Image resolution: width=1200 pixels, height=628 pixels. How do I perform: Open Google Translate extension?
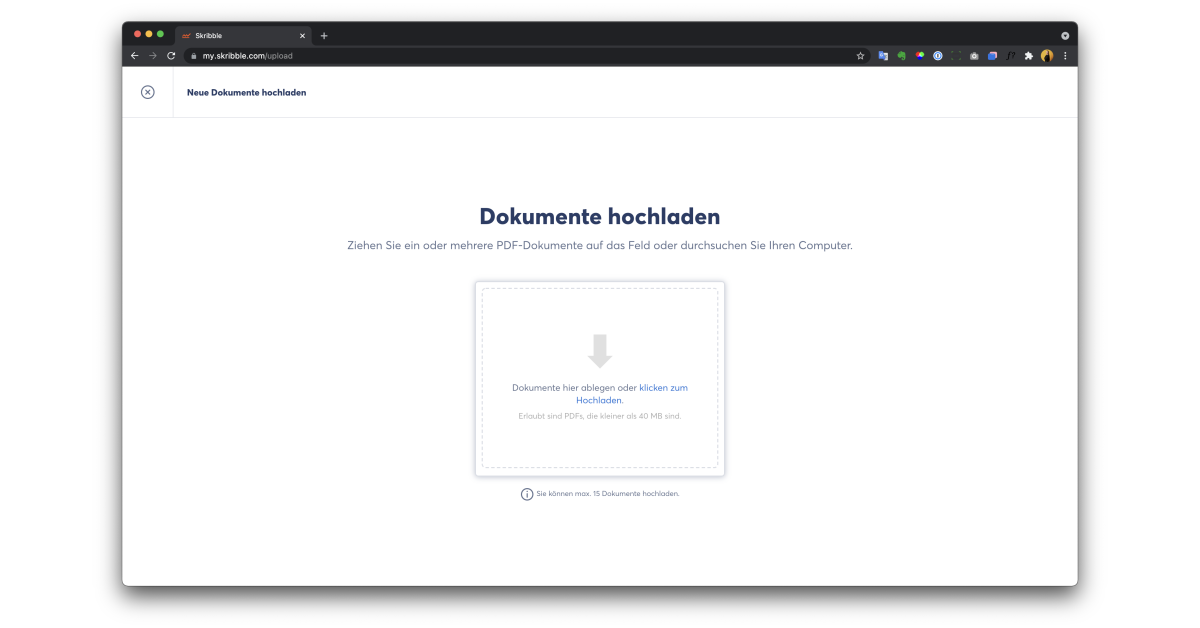pos(883,56)
